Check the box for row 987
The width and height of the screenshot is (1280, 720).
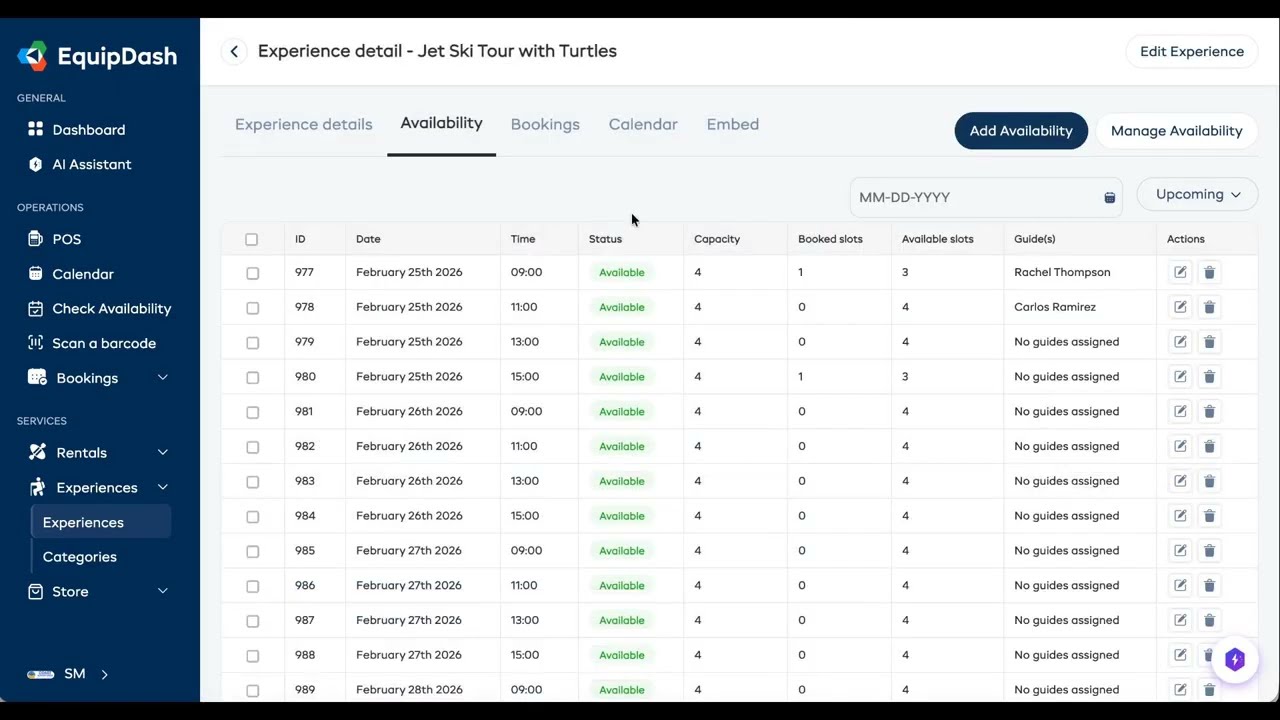(252, 621)
